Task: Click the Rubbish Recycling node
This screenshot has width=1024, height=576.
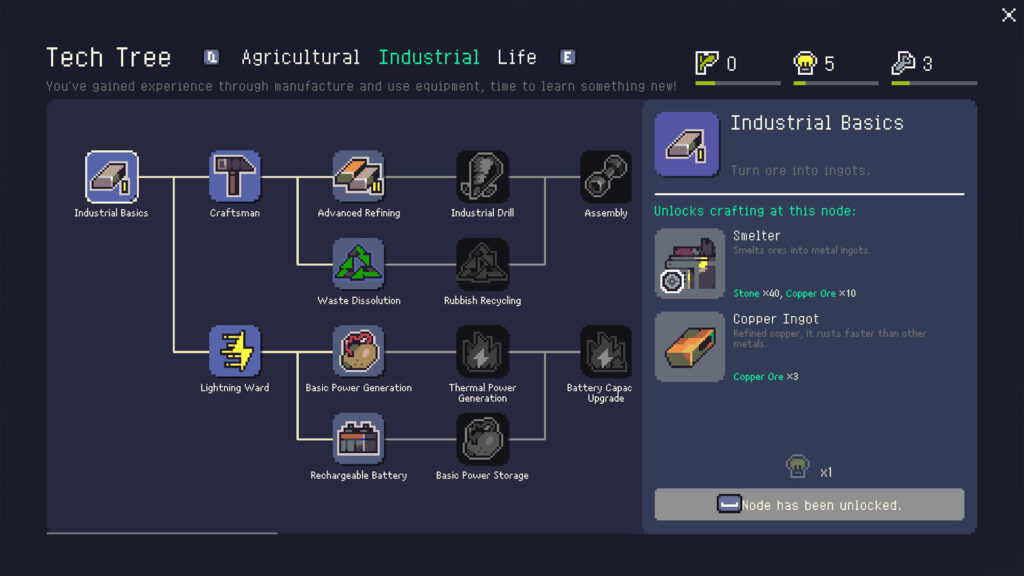Action: [x=482, y=264]
